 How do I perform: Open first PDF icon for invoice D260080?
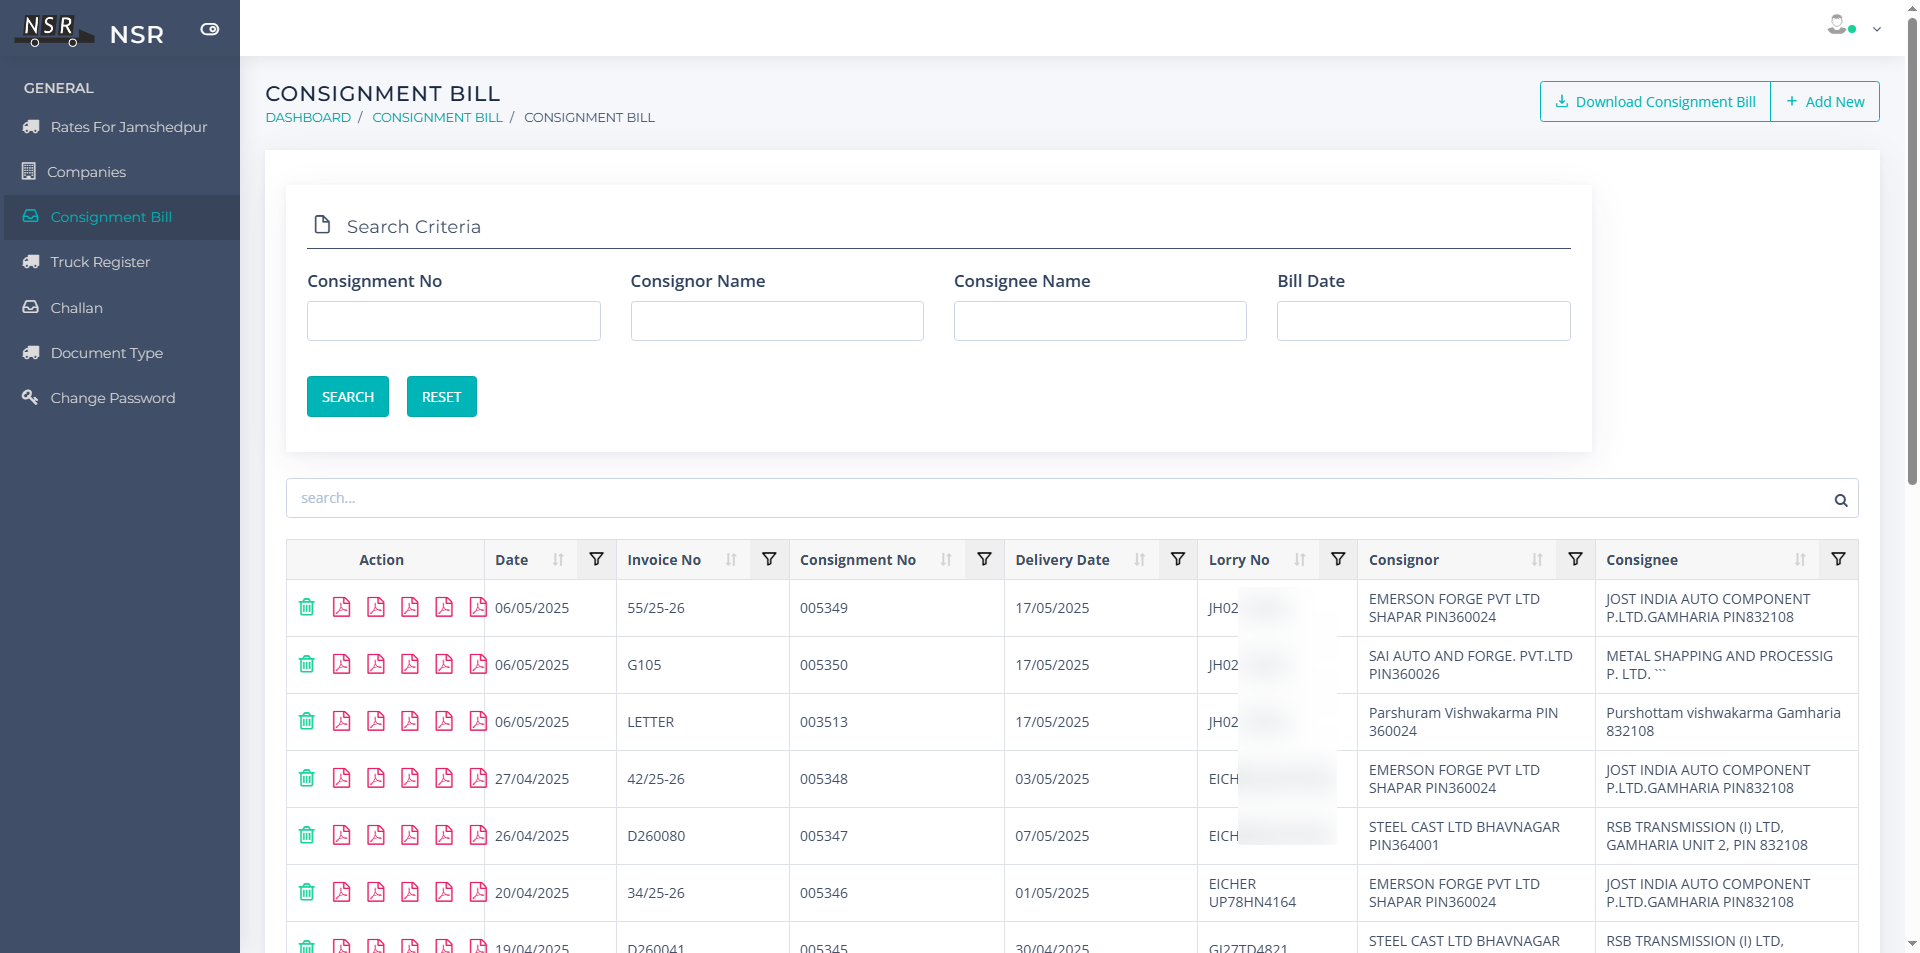[x=341, y=835]
